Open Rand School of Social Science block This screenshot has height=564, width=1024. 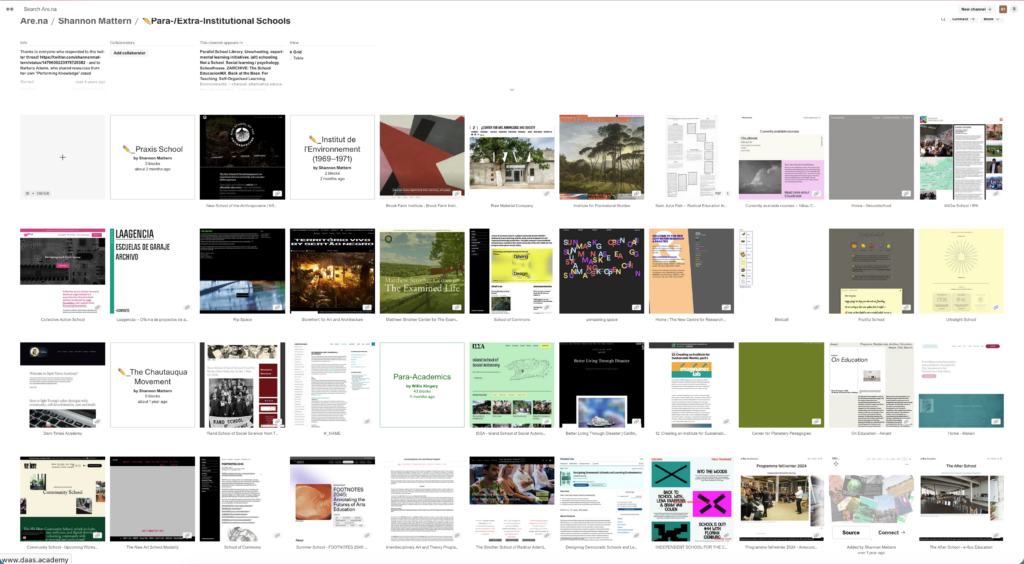(x=242, y=385)
